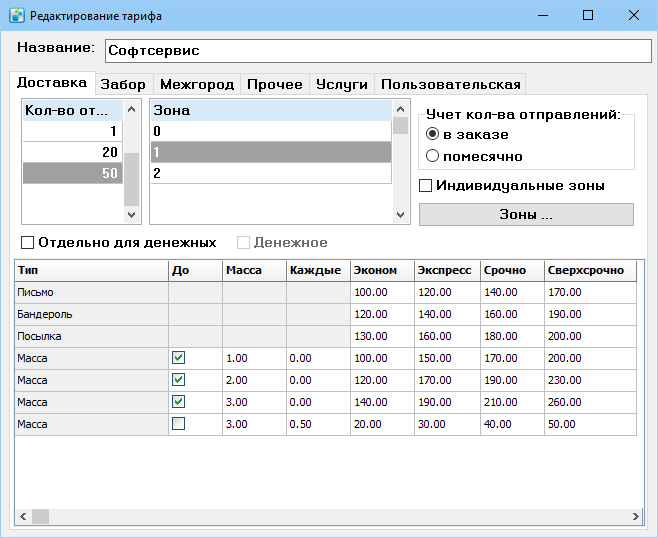
Task: Select the Посылка row type cell
Action: 91,336
